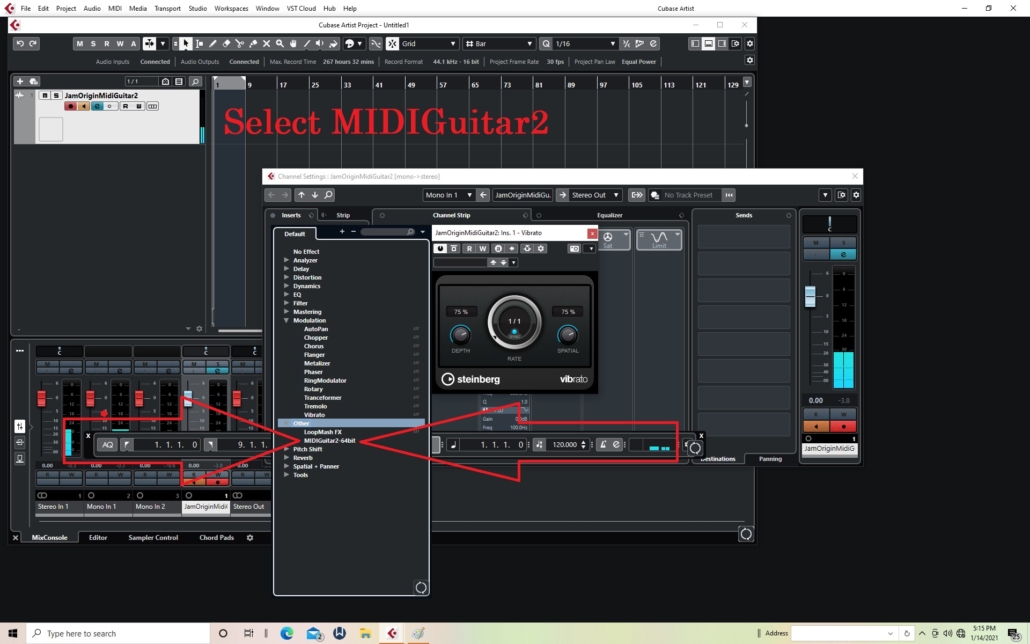Select No Effect entry
This screenshot has width=1030, height=644.
click(x=306, y=252)
